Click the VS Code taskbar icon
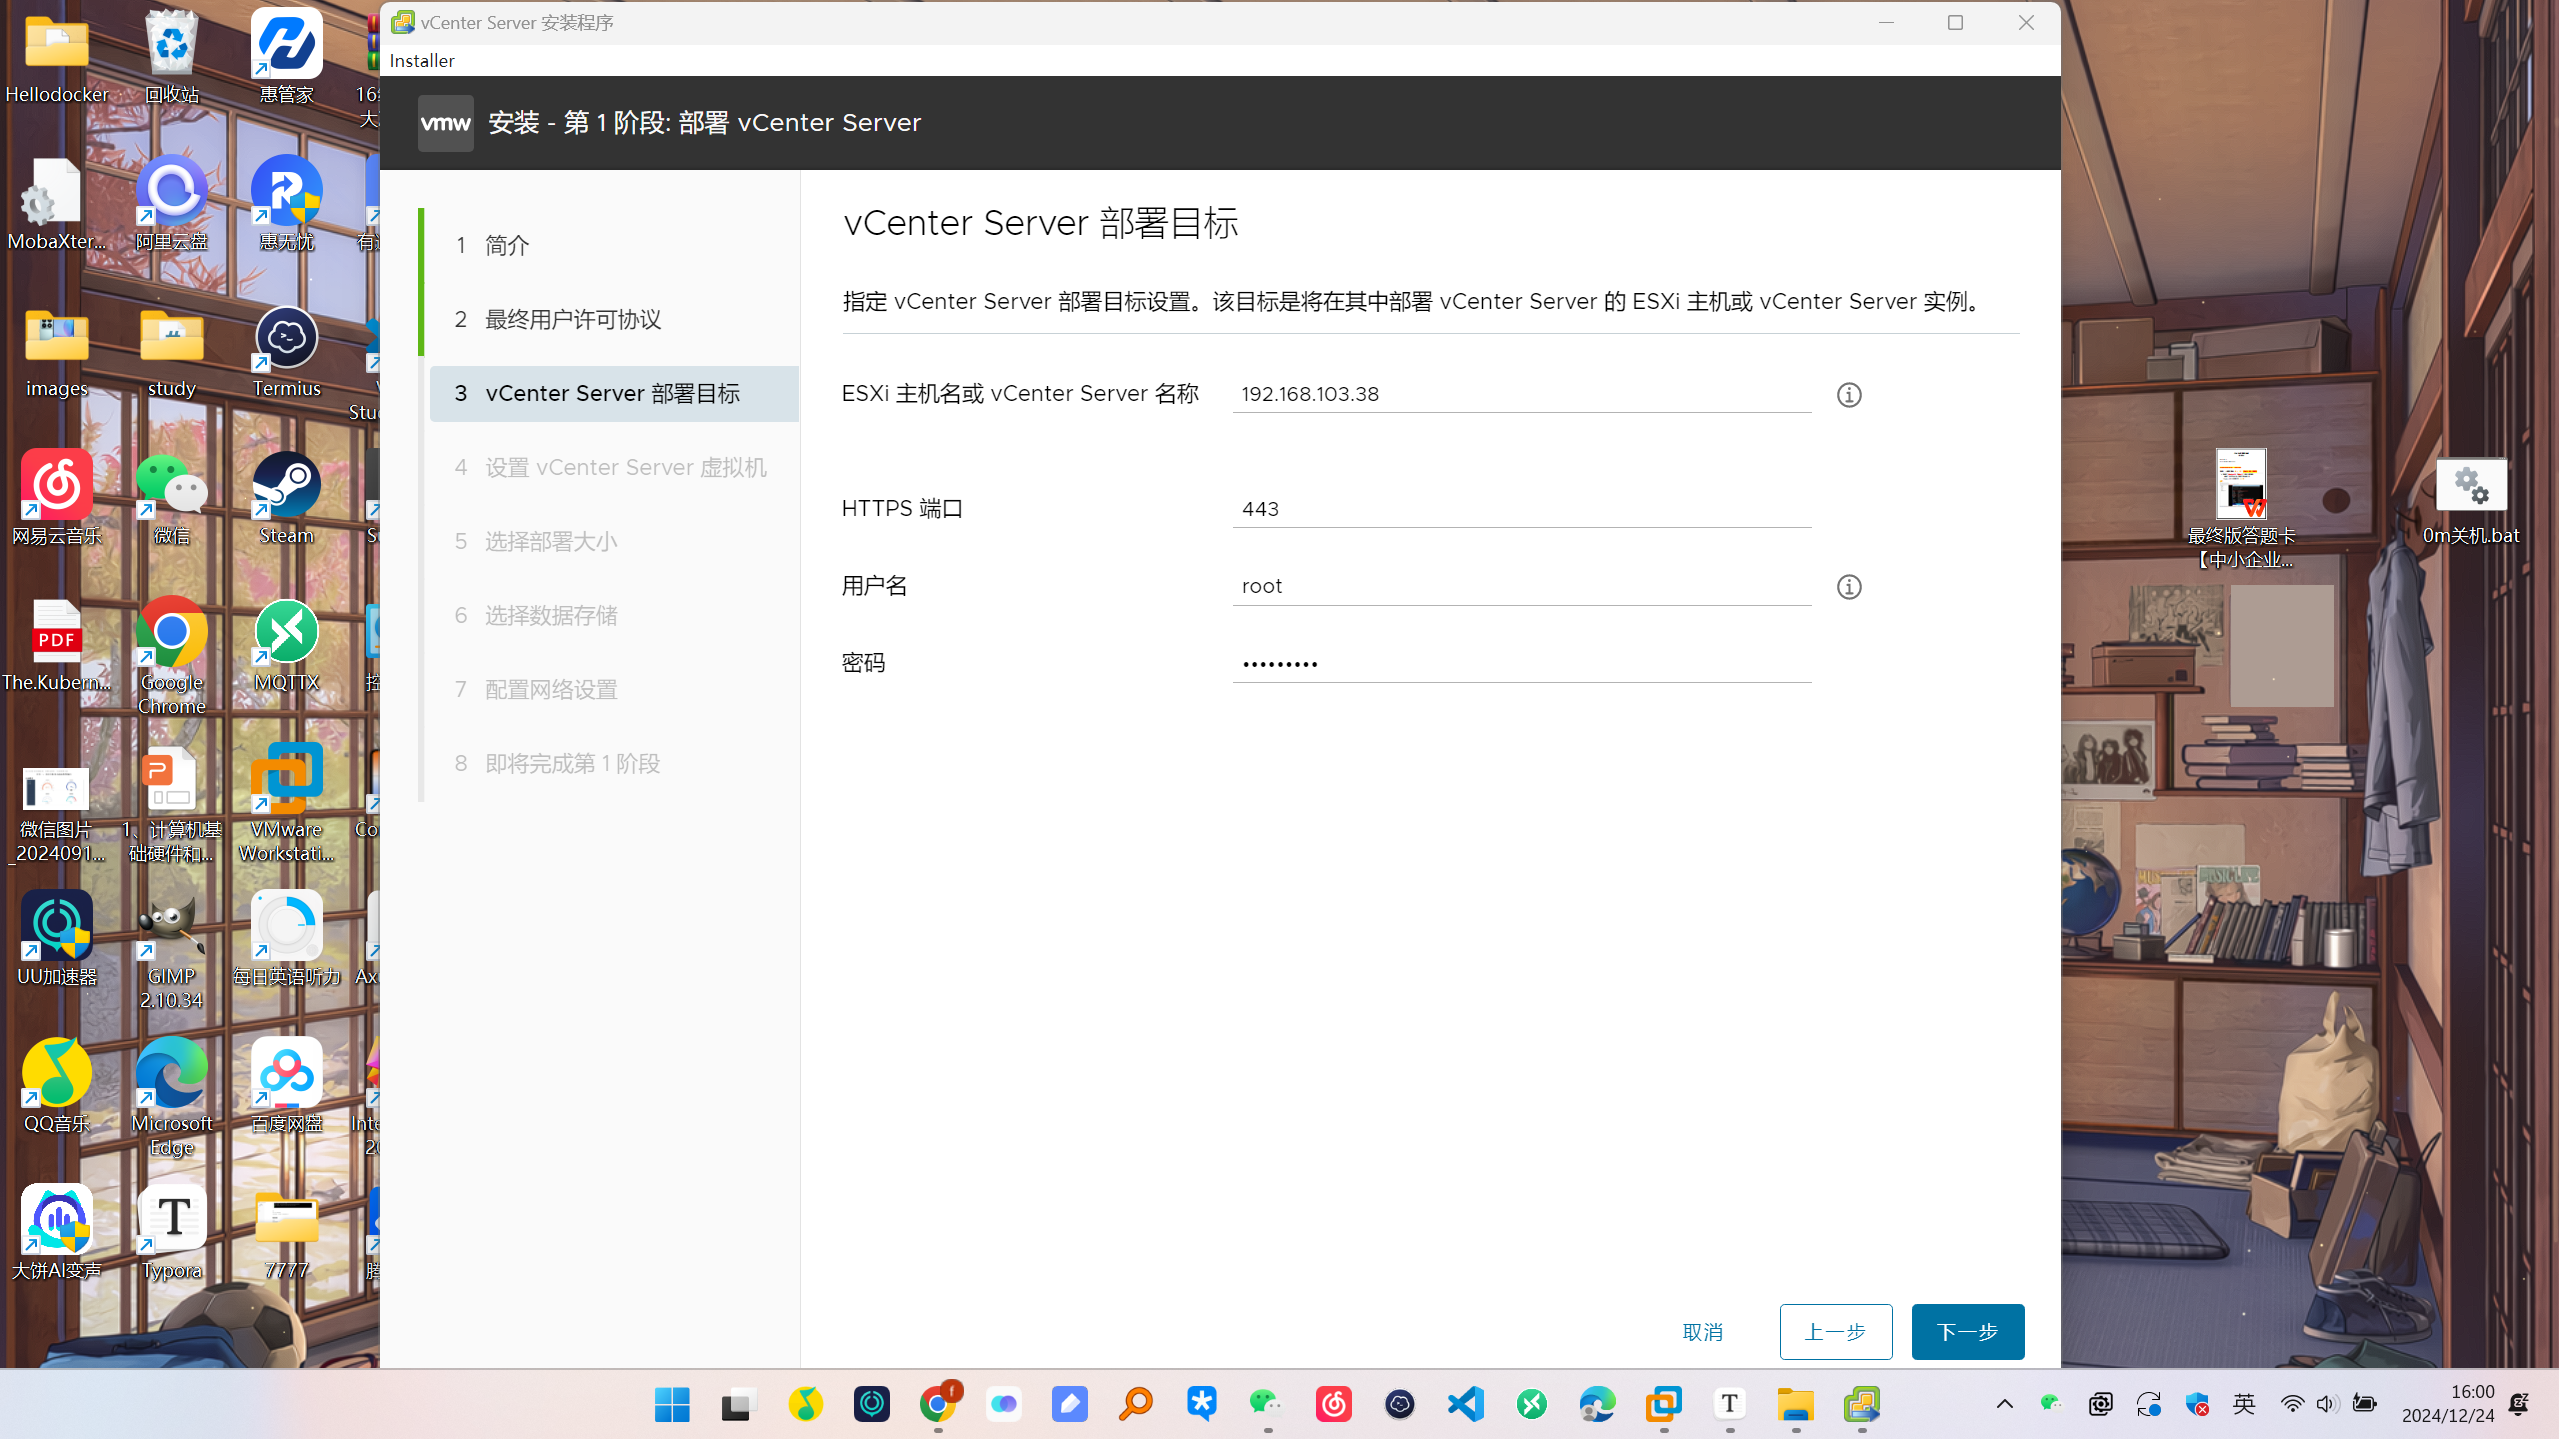The height and width of the screenshot is (1439, 2559). tap(1466, 1404)
